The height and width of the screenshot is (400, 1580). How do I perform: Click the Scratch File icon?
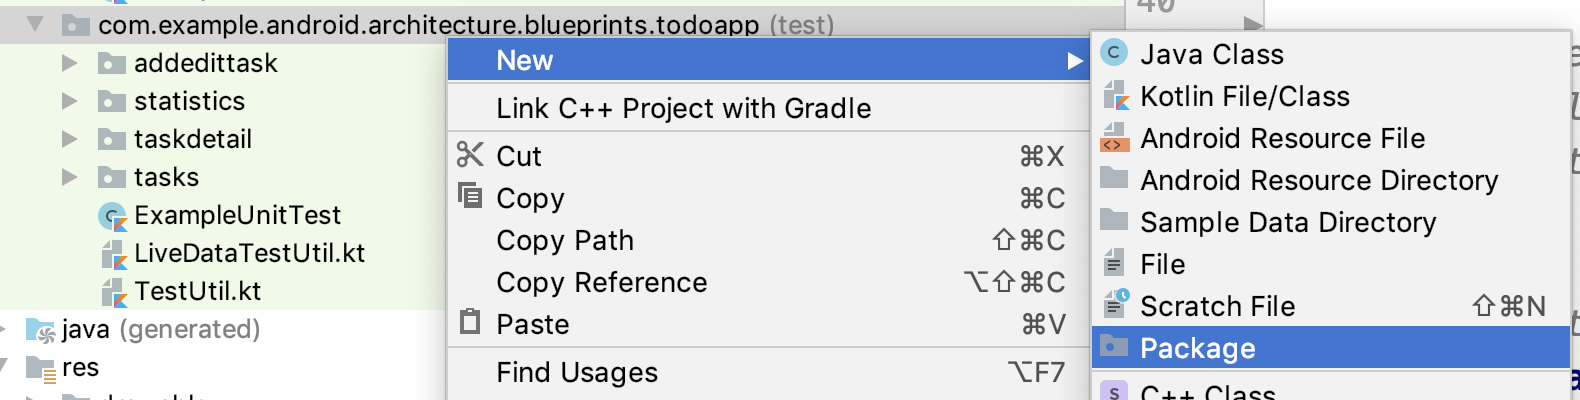[x=1114, y=305]
